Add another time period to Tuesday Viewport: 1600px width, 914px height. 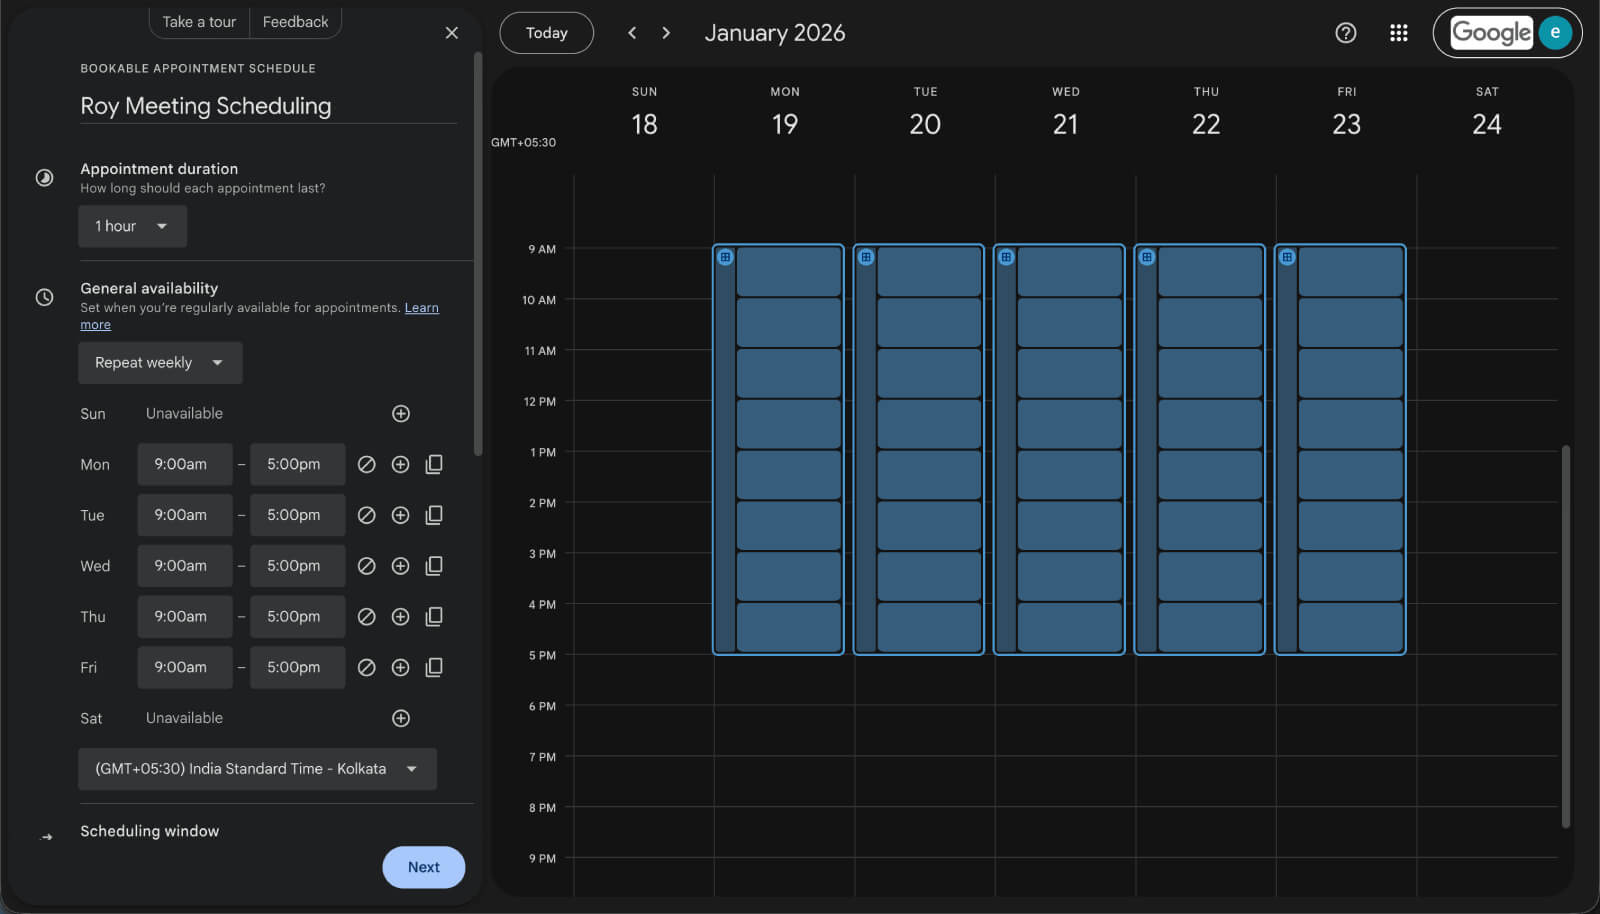pos(400,515)
